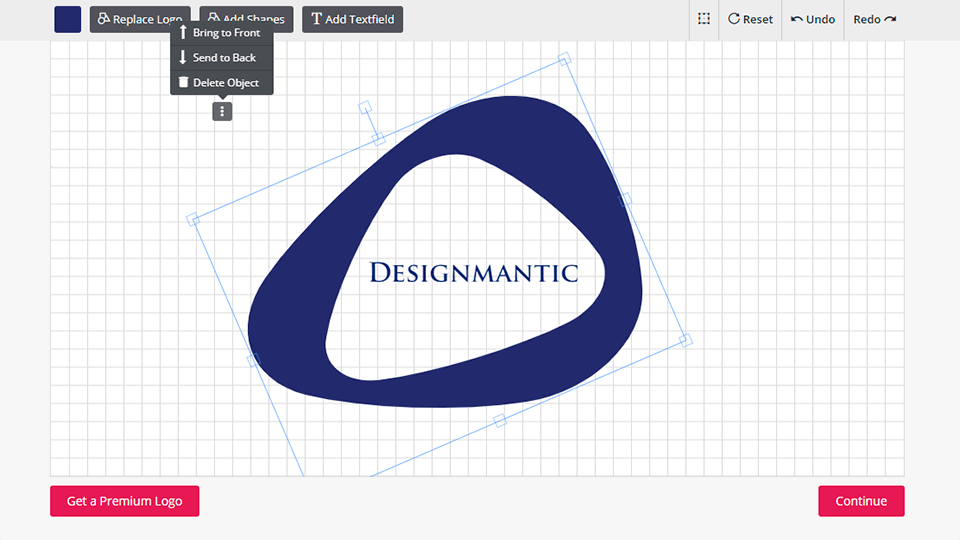Delete Object using the trash entry
Screen dimensions: 960x540
pyautogui.click(x=221, y=83)
